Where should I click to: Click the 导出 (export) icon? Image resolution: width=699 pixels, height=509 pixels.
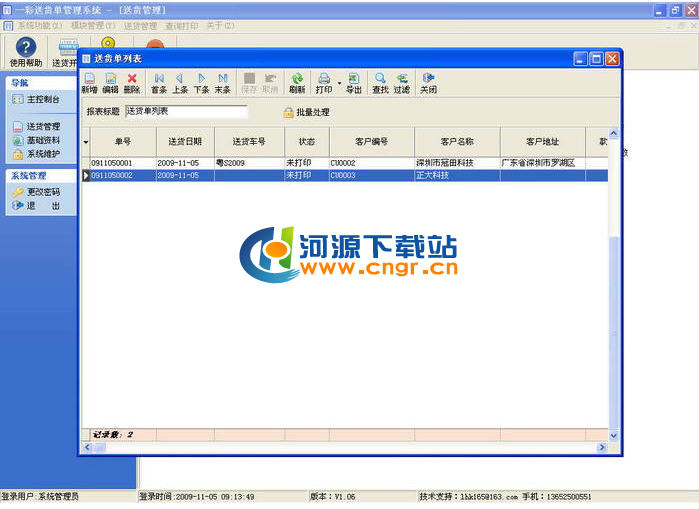(354, 83)
